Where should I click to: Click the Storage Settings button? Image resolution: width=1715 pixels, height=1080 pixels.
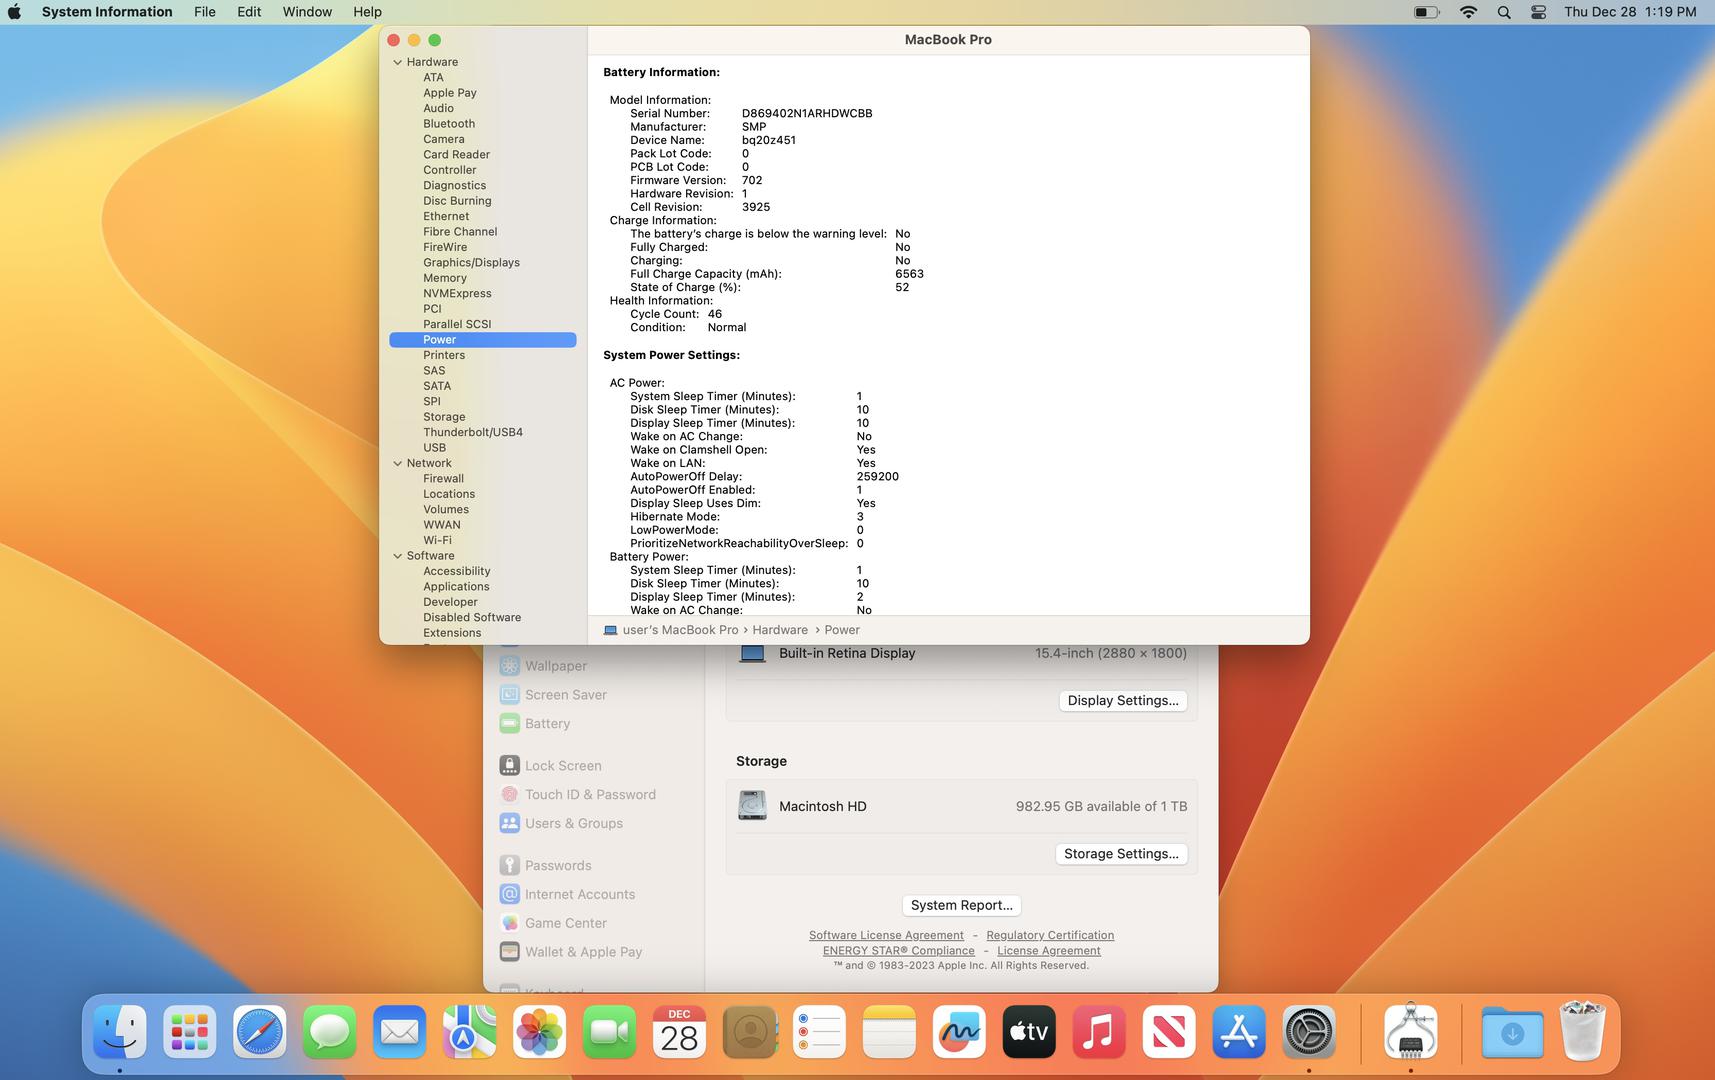[x=1120, y=854]
